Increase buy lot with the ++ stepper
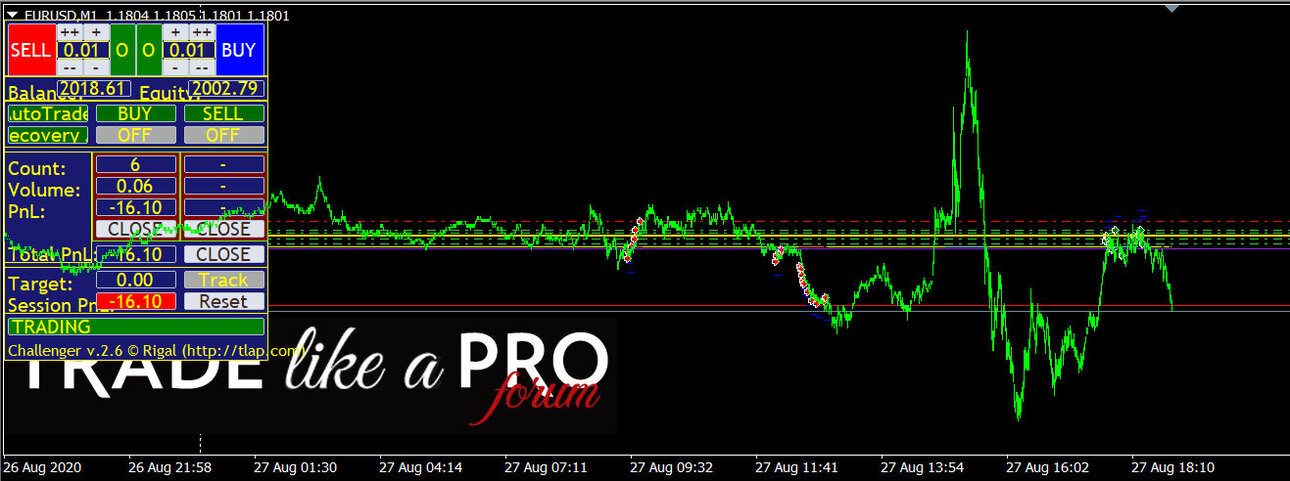The height and width of the screenshot is (481, 1290). click(x=201, y=32)
